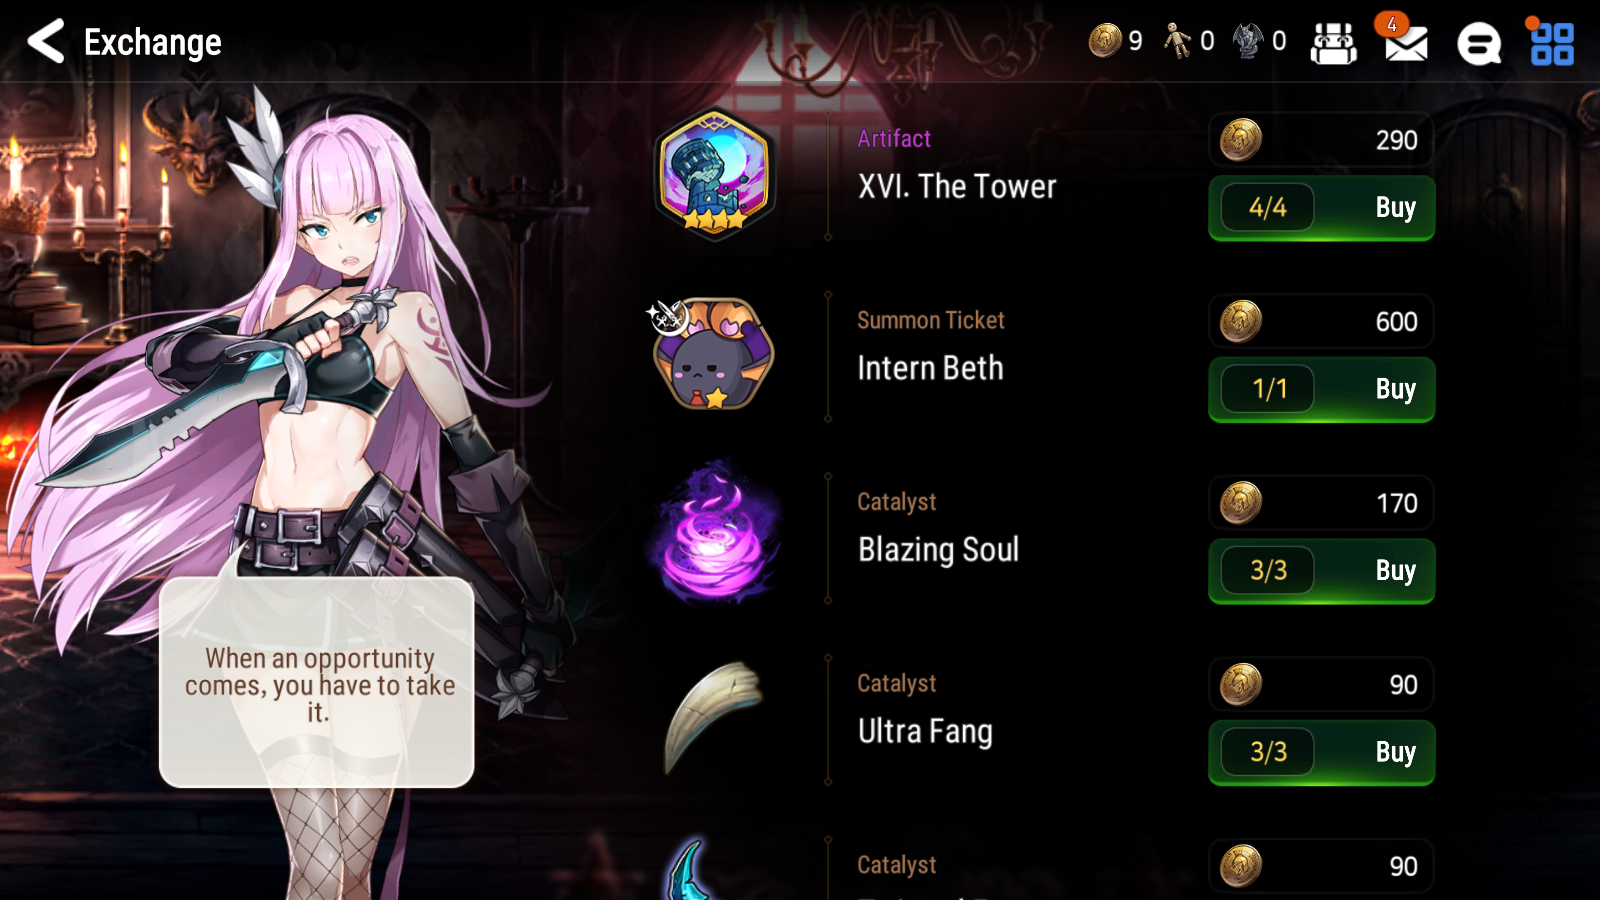Buy the Ultra Fang catalyst
Screen dimensions: 1600x900
tap(1321, 752)
